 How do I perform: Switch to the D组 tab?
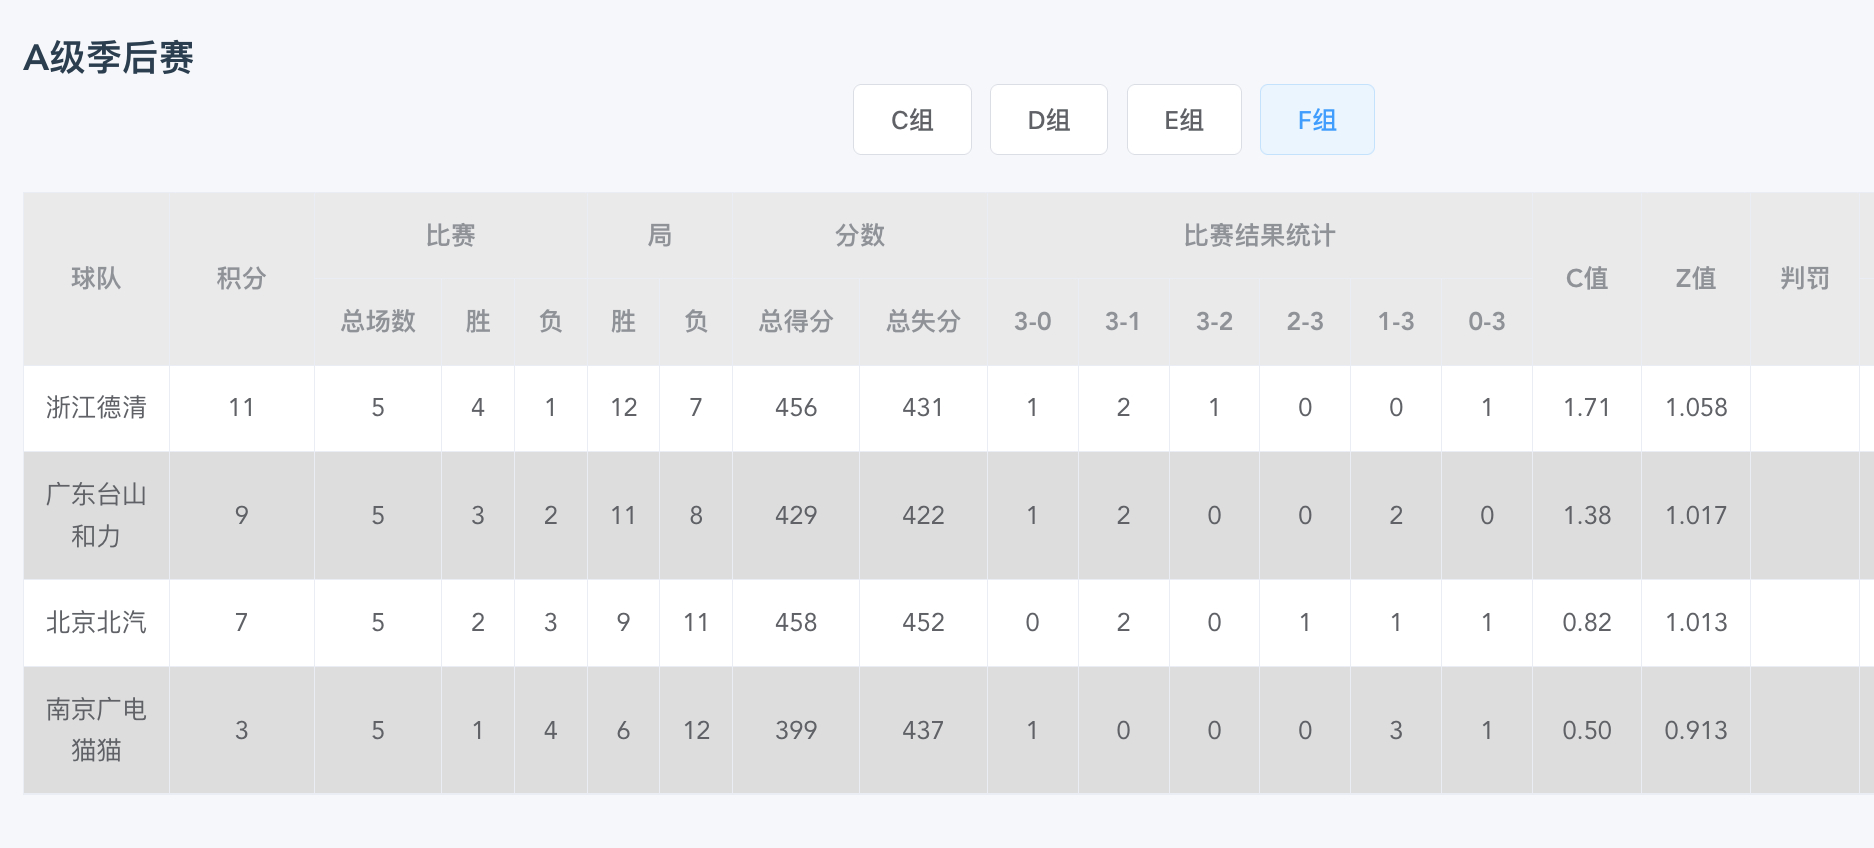(1049, 120)
